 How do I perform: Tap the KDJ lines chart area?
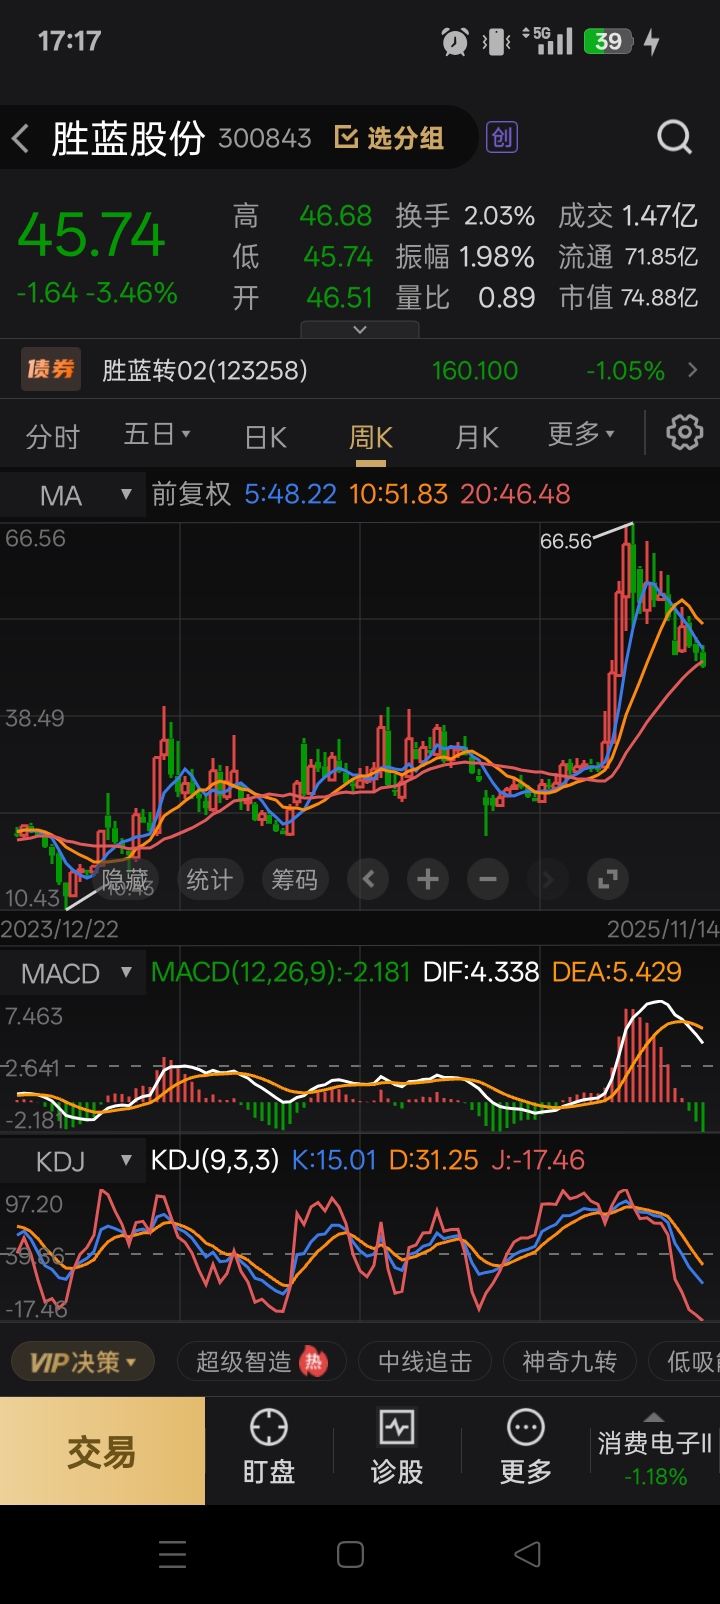[360, 1253]
